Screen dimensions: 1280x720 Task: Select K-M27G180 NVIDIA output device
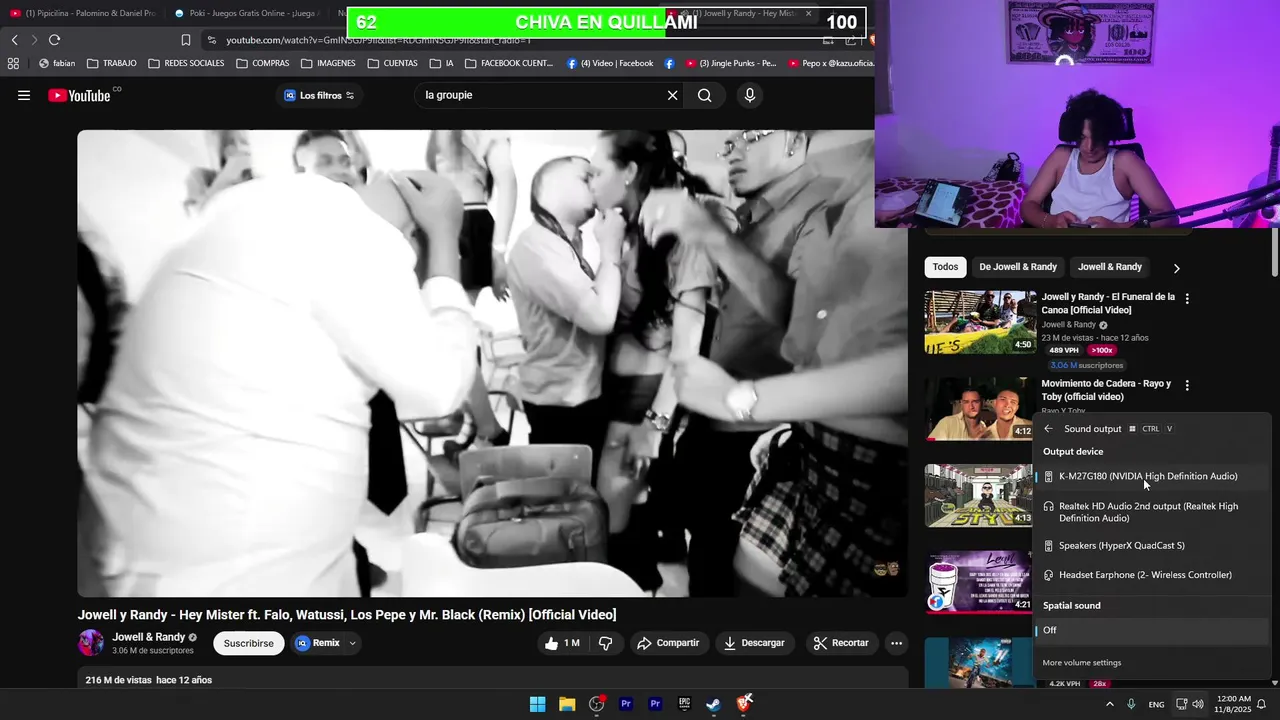[1152, 476]
